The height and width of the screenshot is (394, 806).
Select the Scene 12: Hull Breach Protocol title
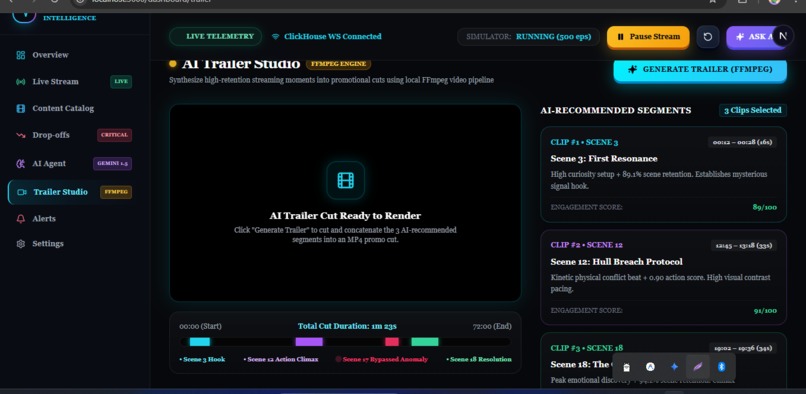pos(616,262)
